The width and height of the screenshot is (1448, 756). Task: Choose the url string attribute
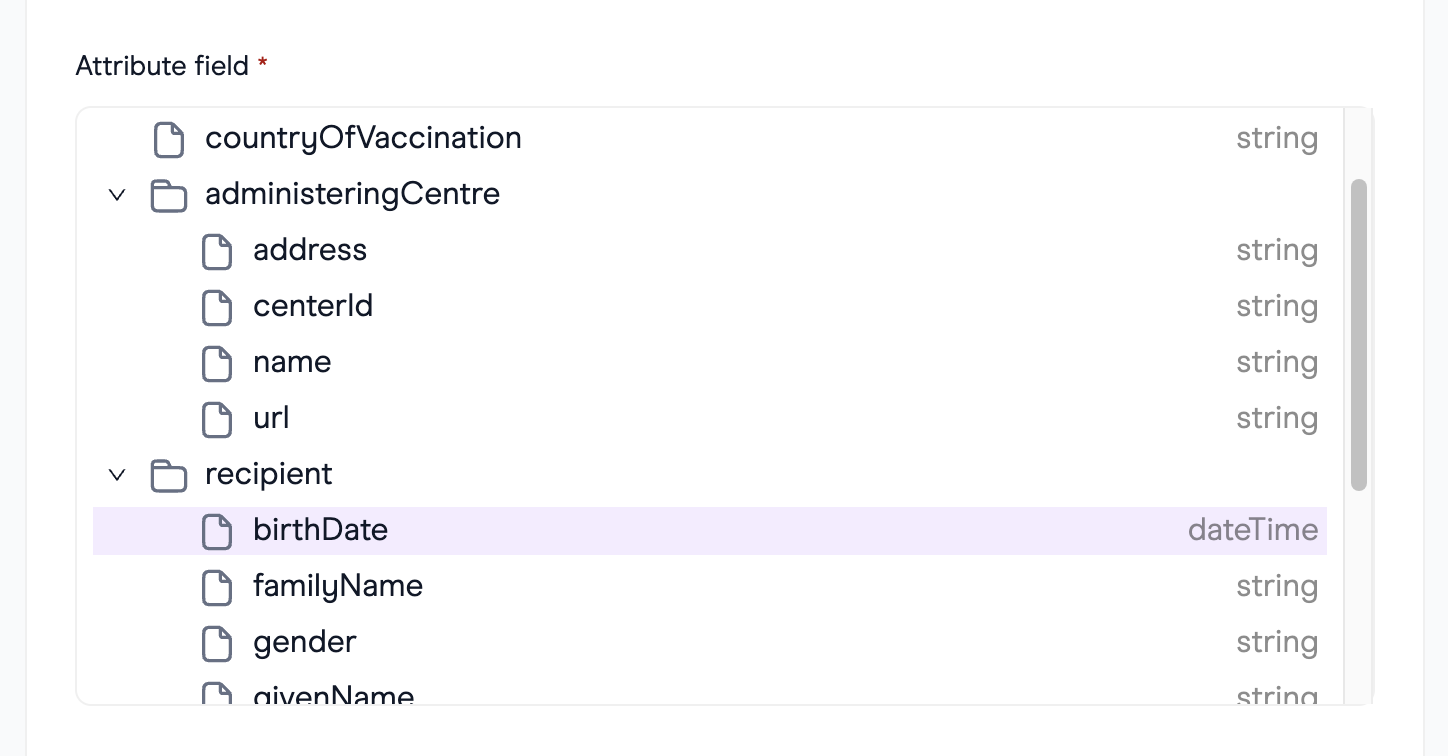tap(710, 418)
